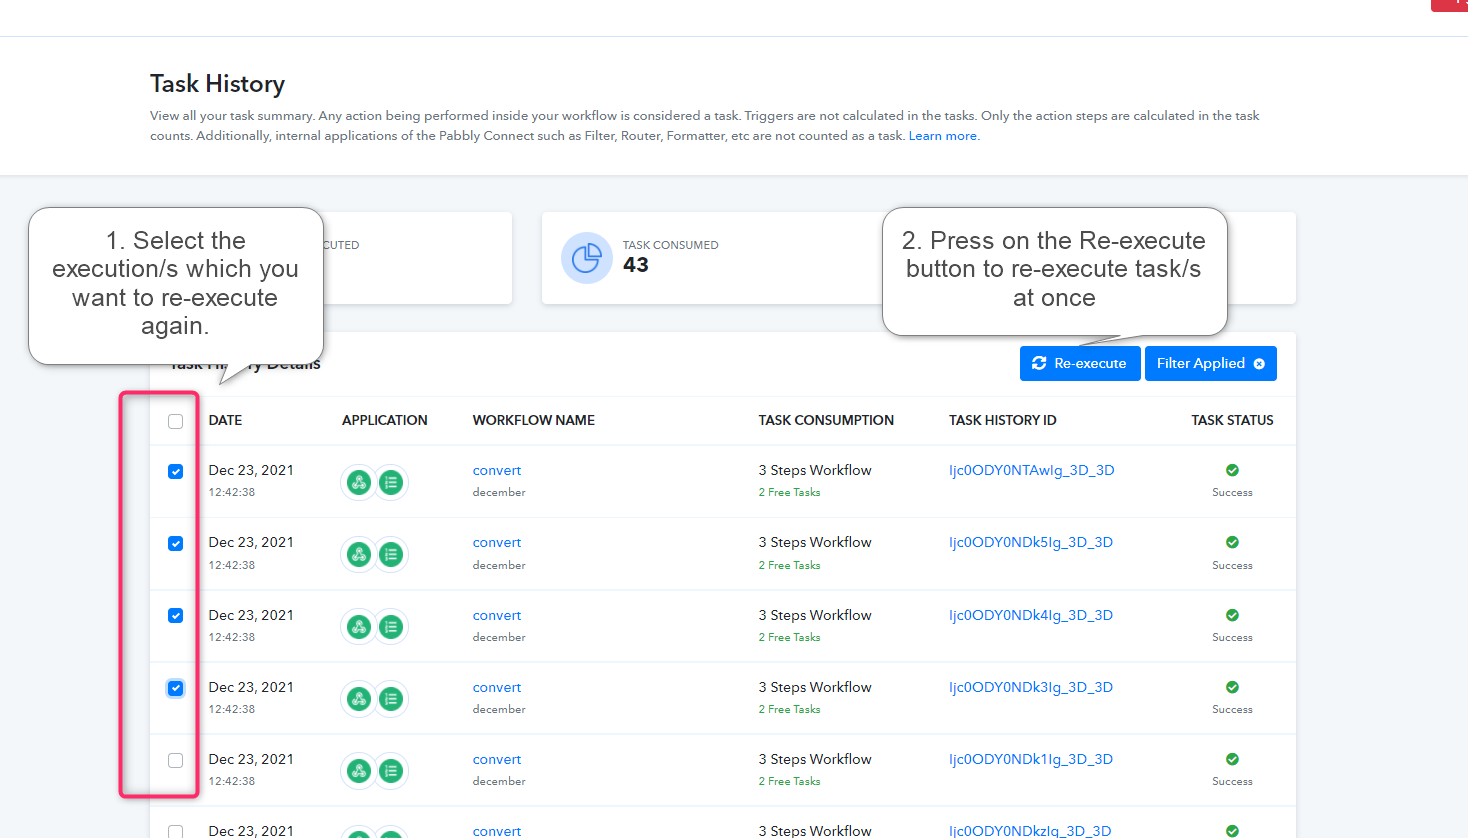The image size is (1468, 838).
Task: Click webhook app icon in row Ijc0ODY0NDk4Ig_3D_3D
Action: pyautogui.click(x=359, y=627)
